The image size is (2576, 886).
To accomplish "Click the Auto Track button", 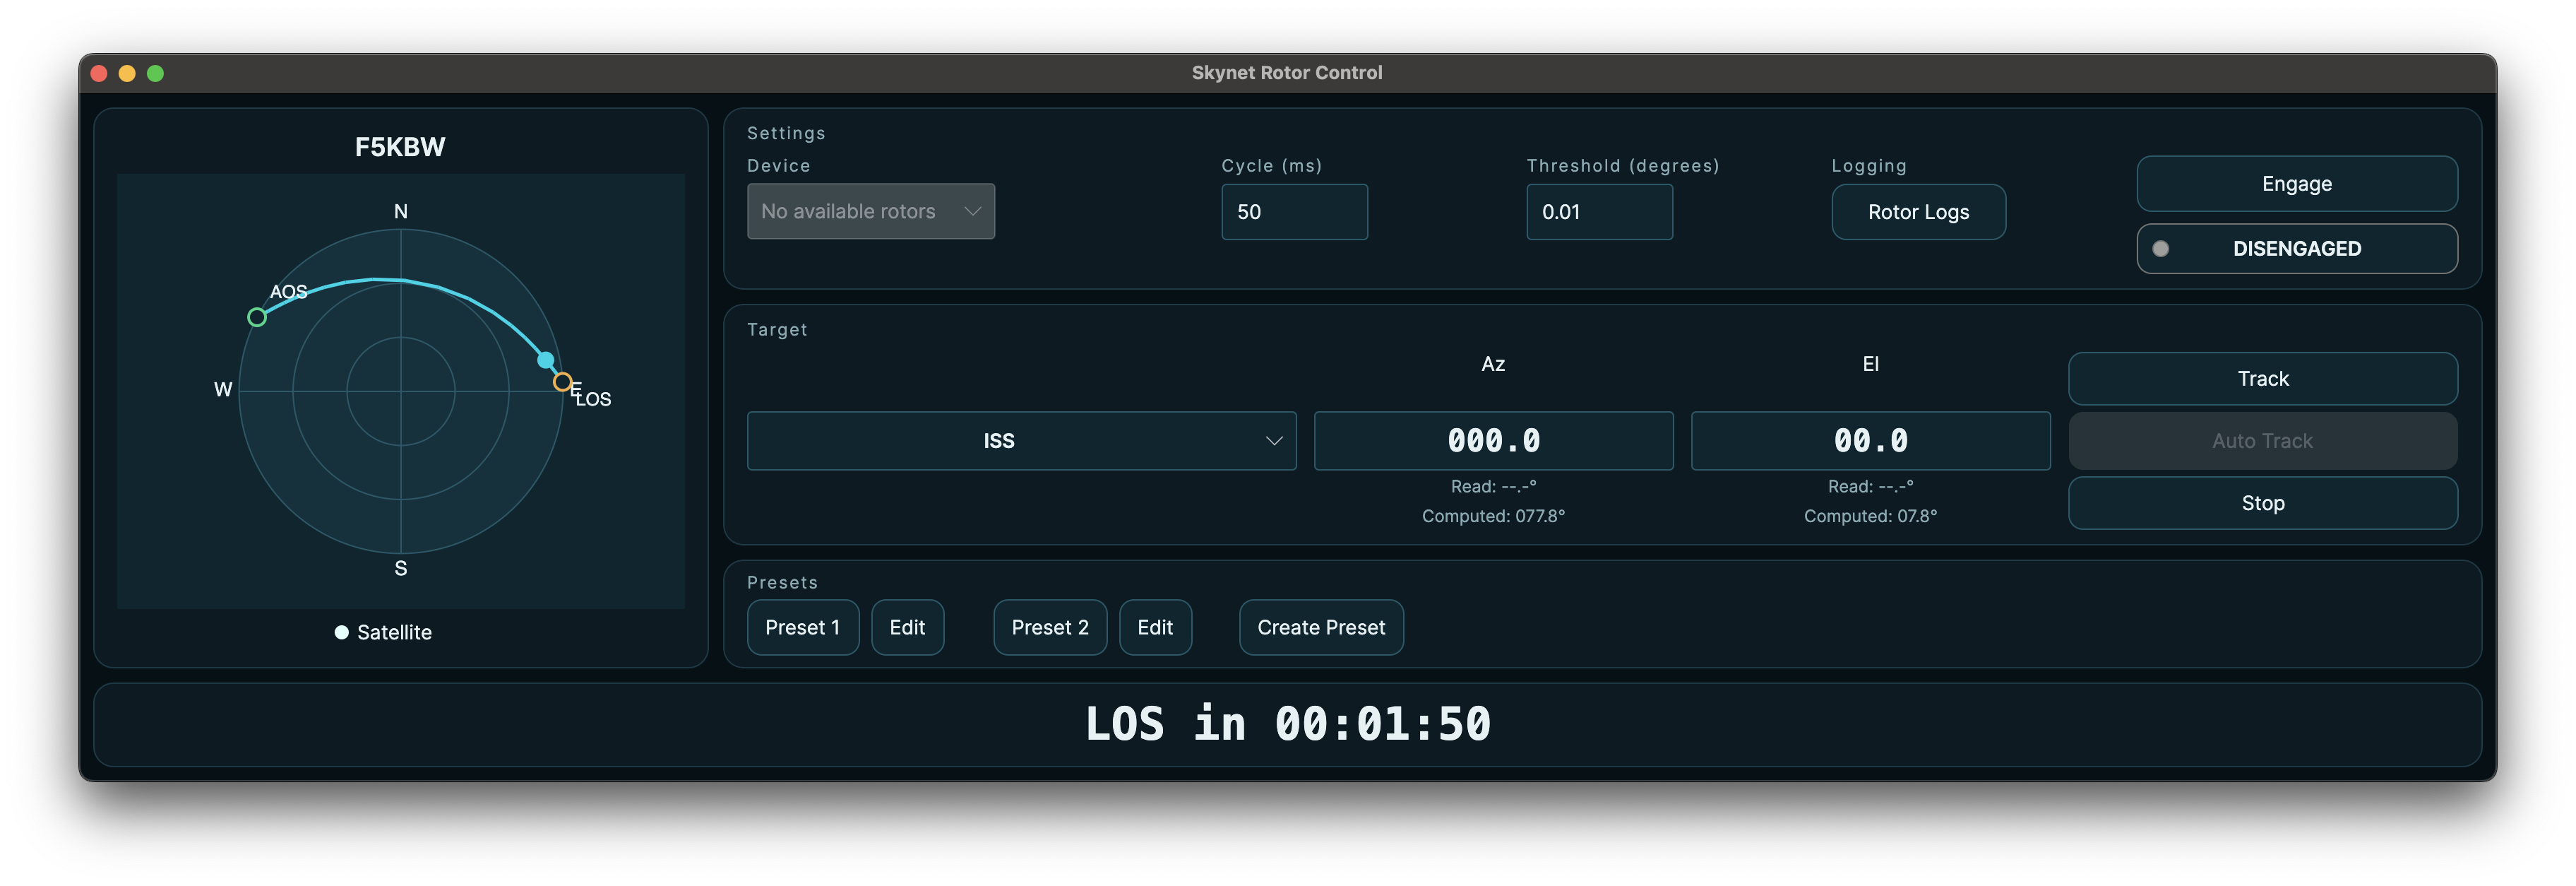I will pyautogui.click(x=2262, y=441).
